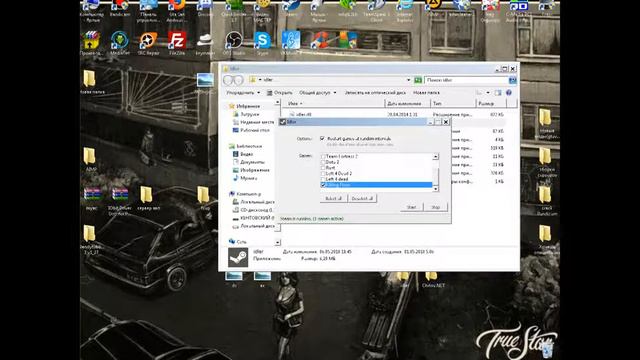The image size is (640, 360).
Task: Click Deselect all button in Idler
Action: (x=362, y=198)
